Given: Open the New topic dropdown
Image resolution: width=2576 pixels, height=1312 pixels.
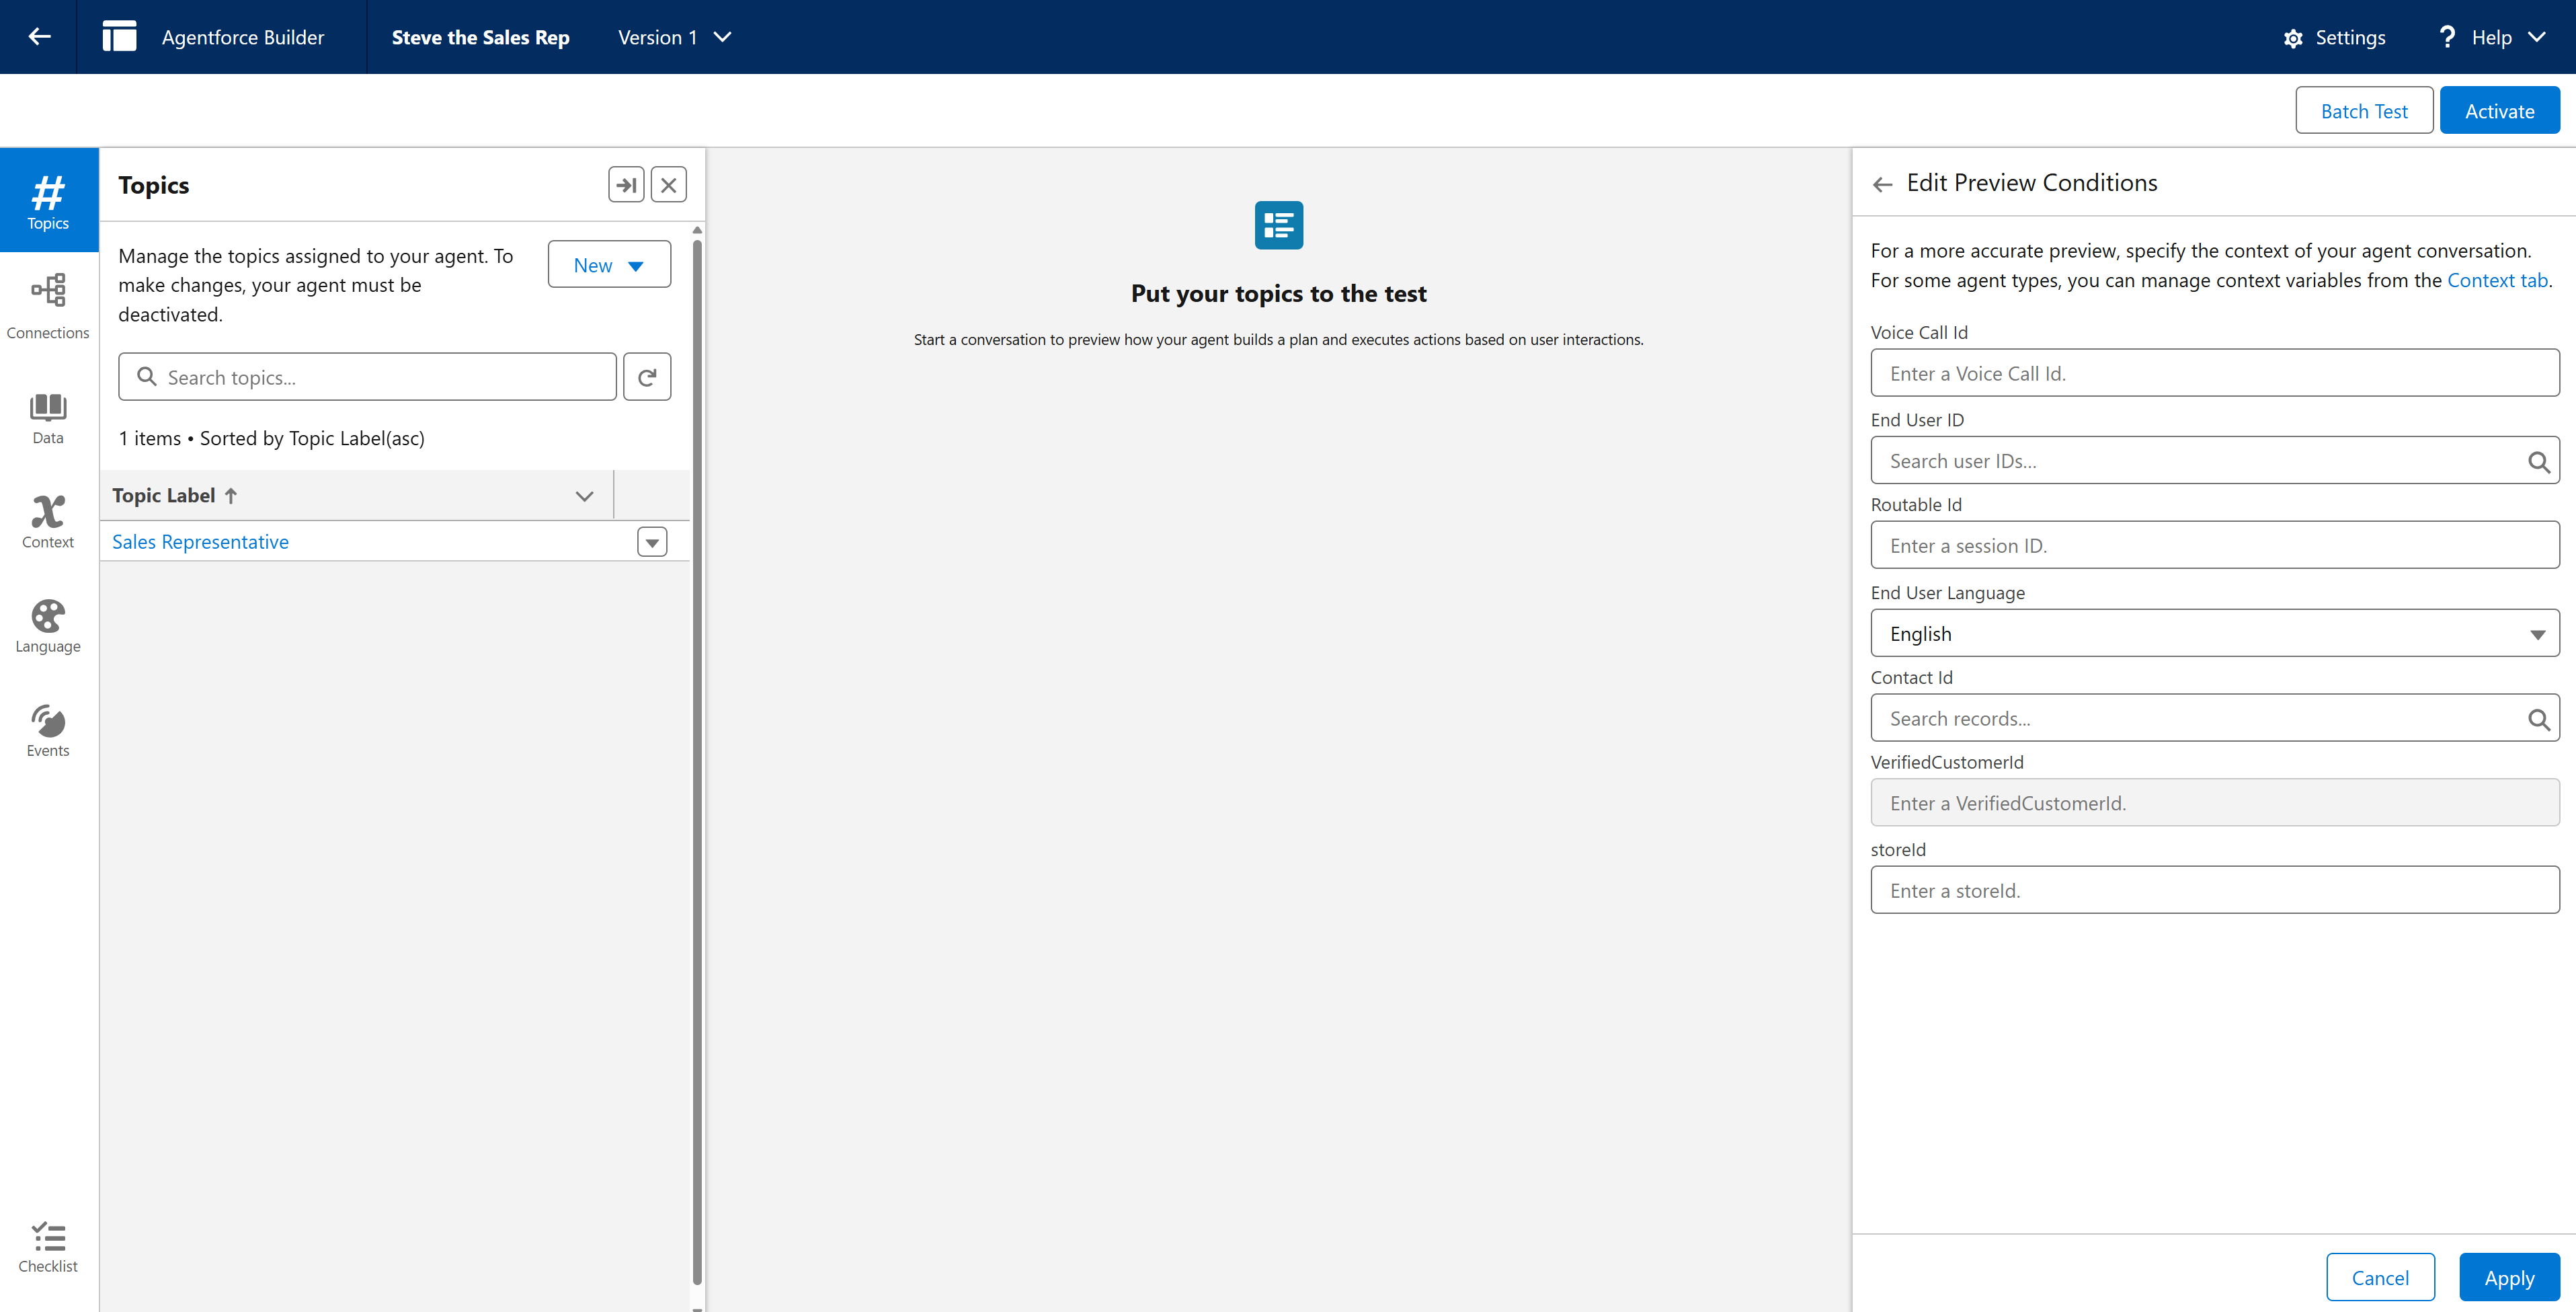Looking at the screenshot, I should pyautogui.click(x=609, y=265).
